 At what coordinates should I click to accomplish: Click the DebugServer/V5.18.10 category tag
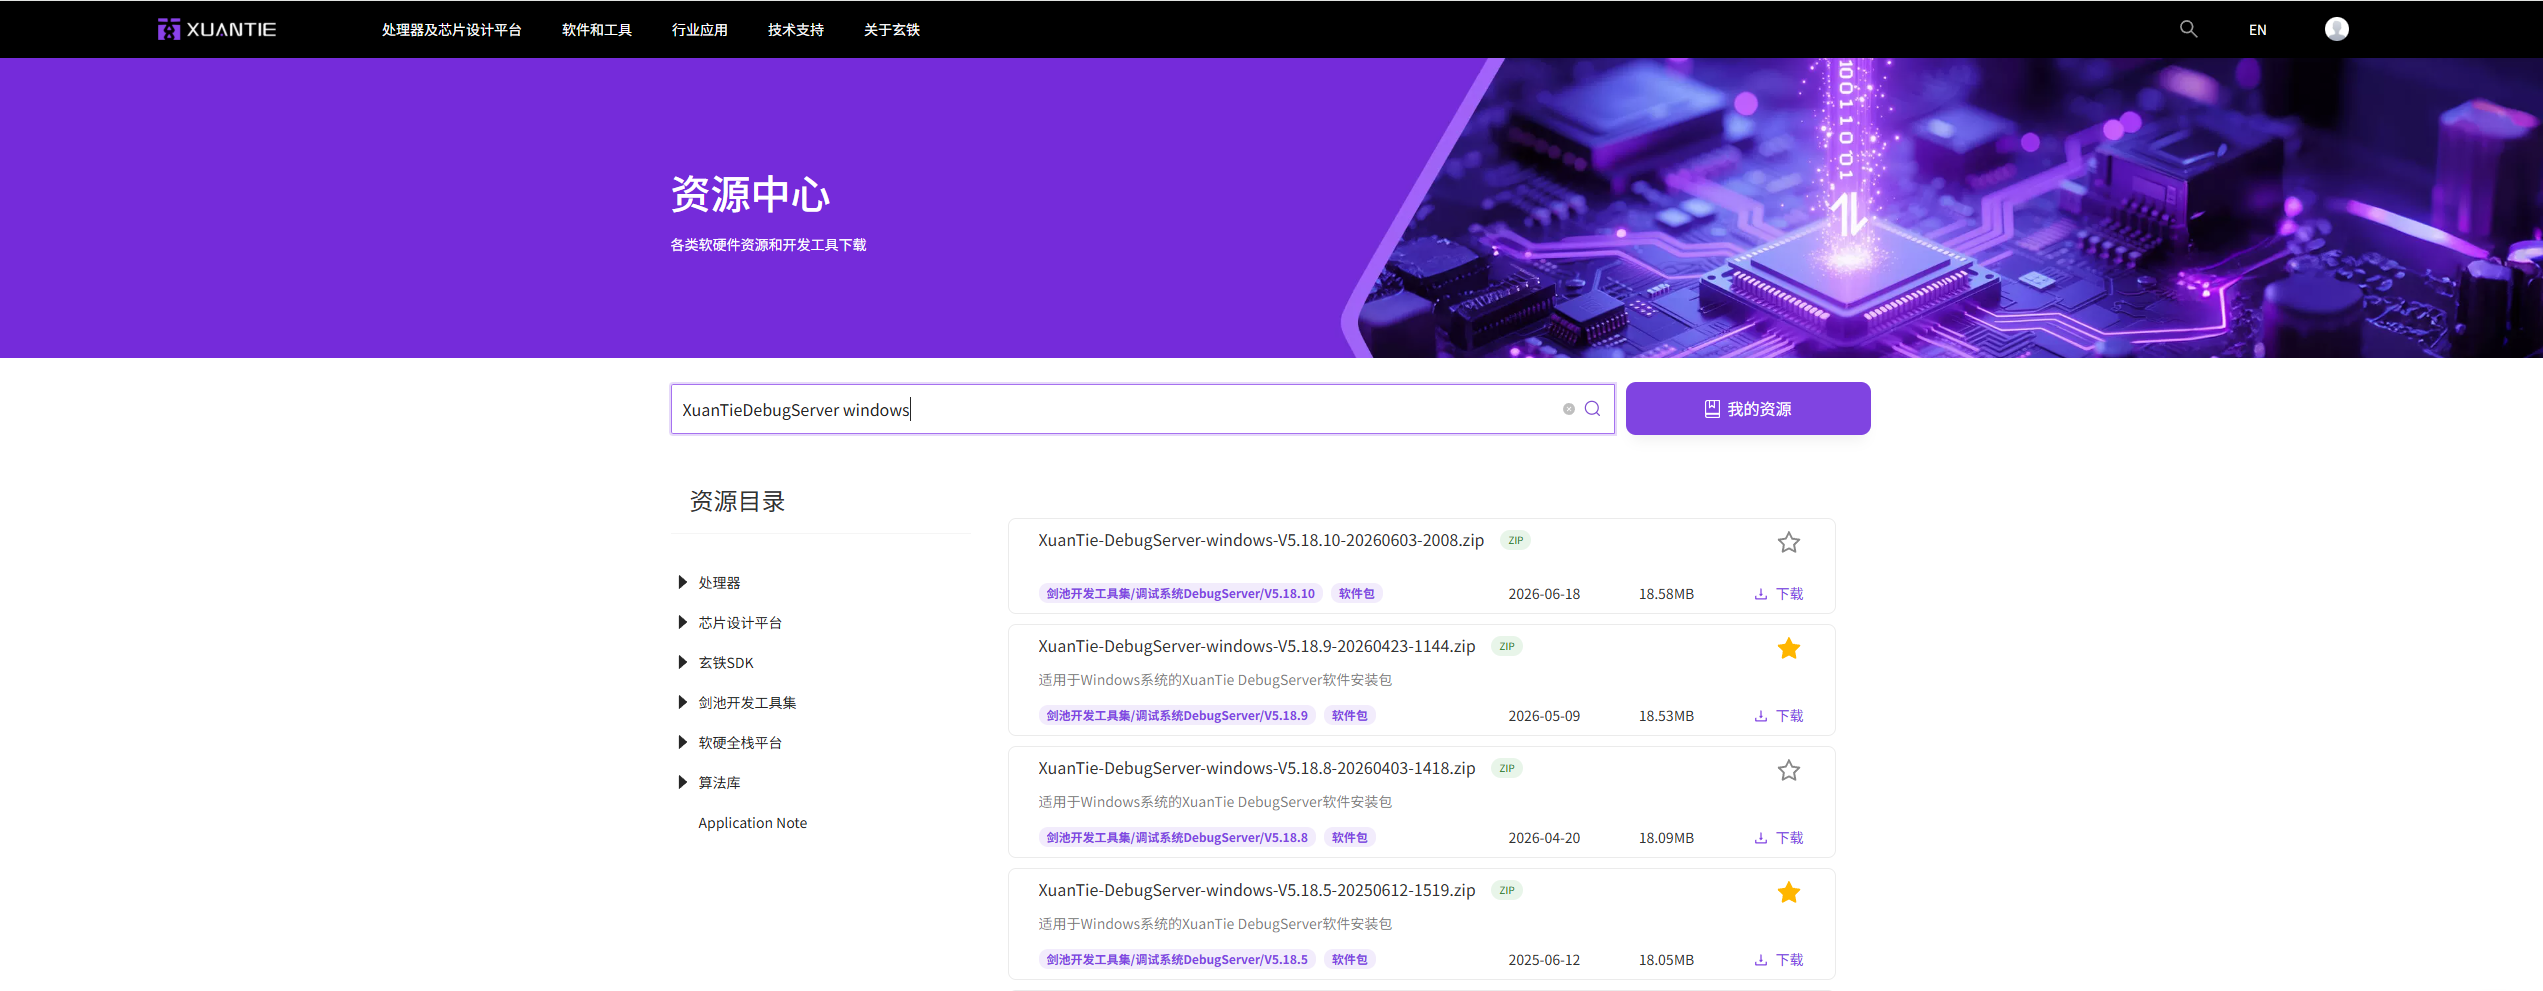[x=1180, y=594]
